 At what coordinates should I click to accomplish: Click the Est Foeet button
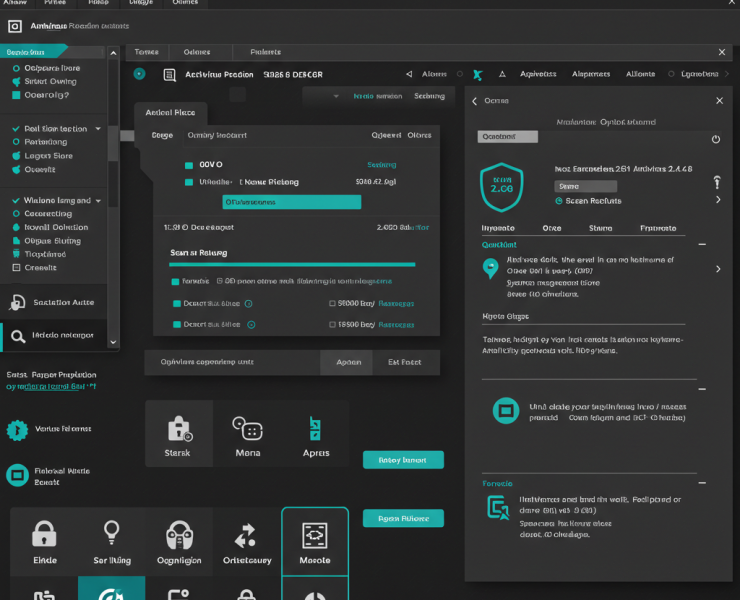[x=404, y=363]
